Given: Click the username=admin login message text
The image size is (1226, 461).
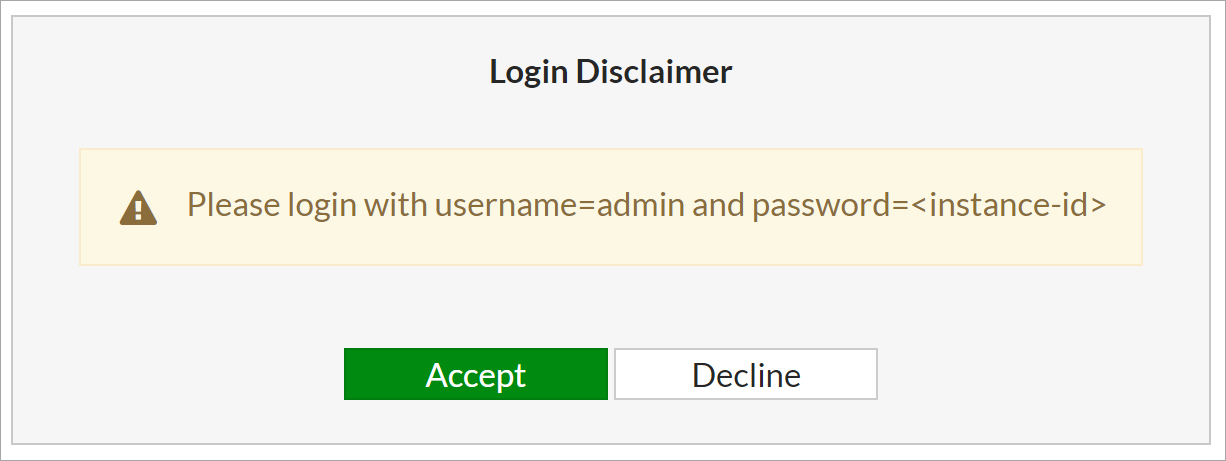Looking at the screenshot, I should (x=647, y=205).
